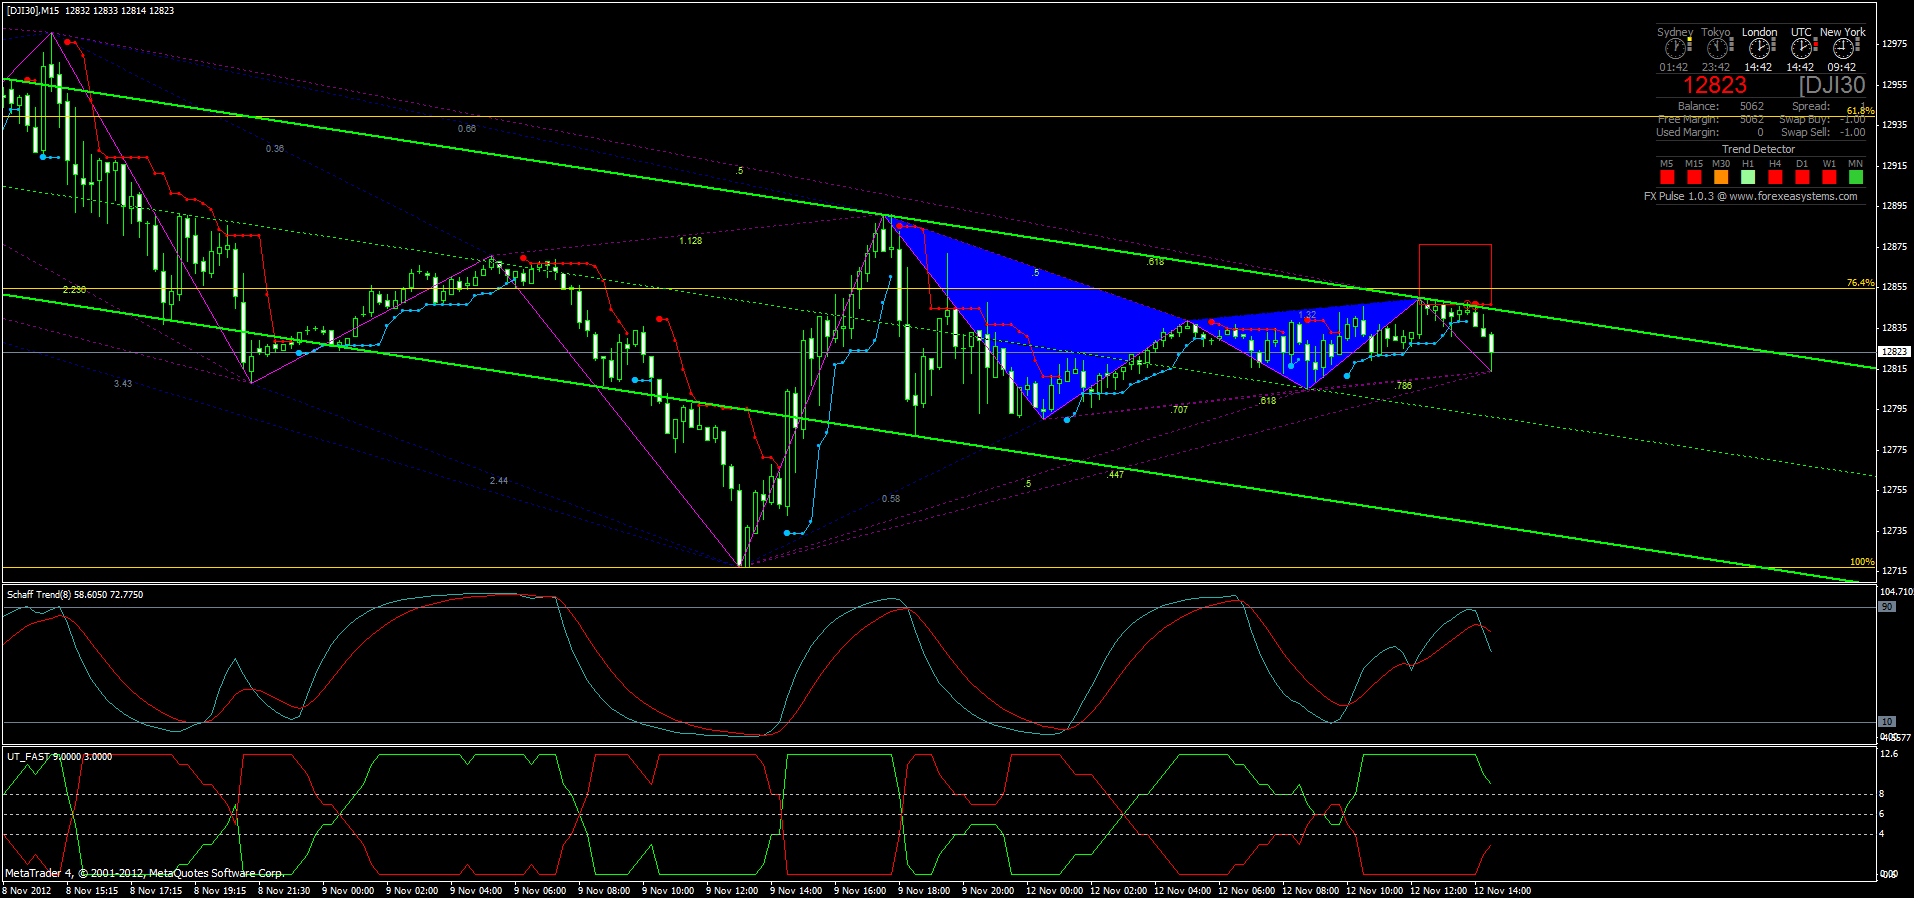Click the 8 Nov 2012 time axis label

click(27, 891)
